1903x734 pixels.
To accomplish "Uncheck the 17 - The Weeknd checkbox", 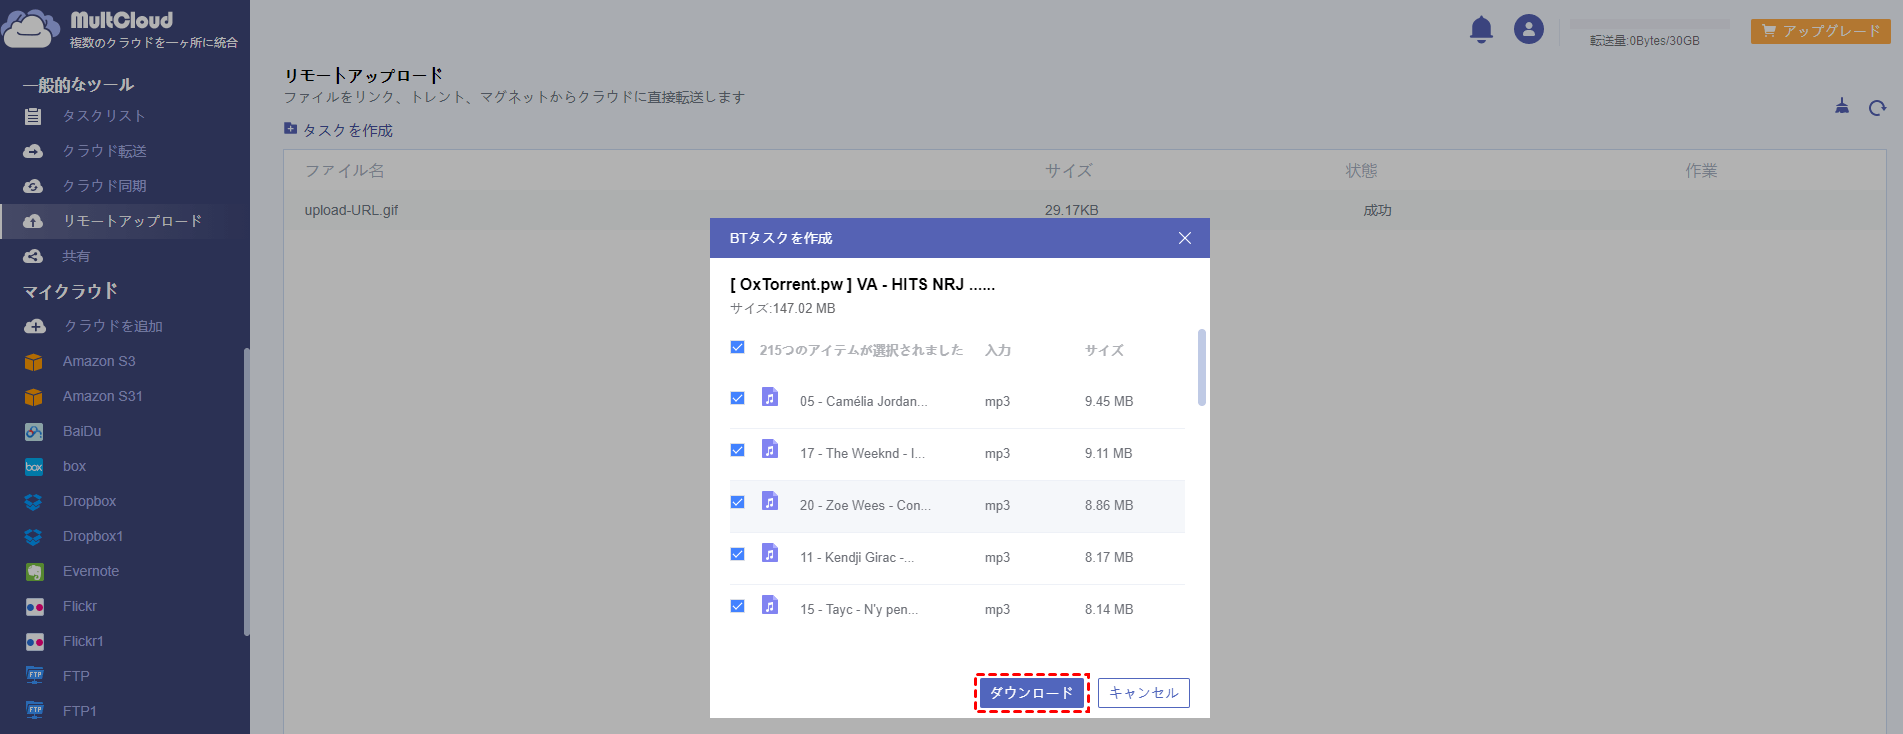I will pyautogui.click(x=737, y=450).
